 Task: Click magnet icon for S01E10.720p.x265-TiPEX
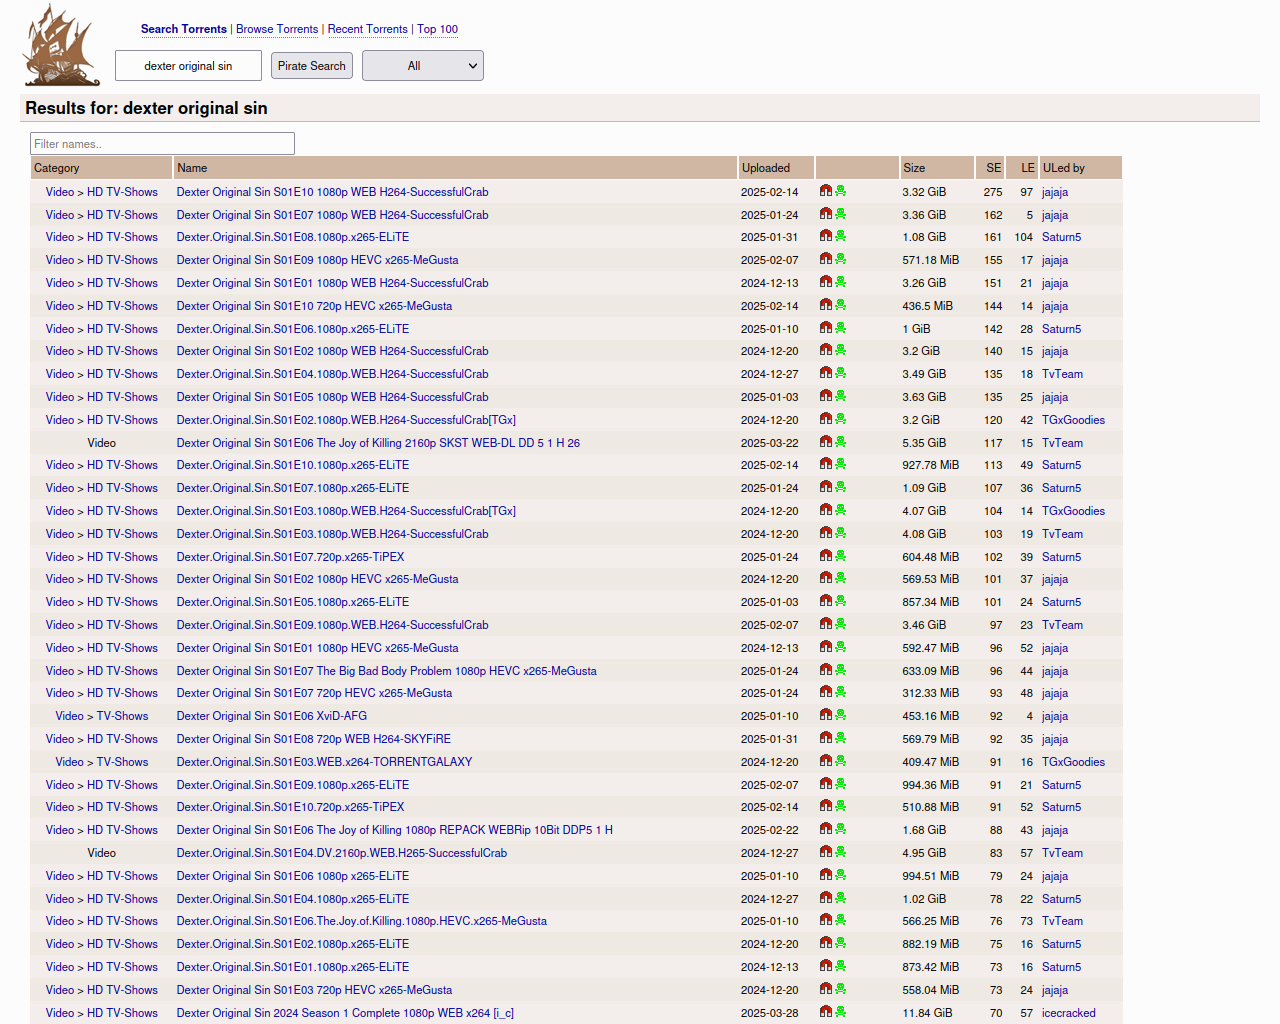click(x=825, y=806)
